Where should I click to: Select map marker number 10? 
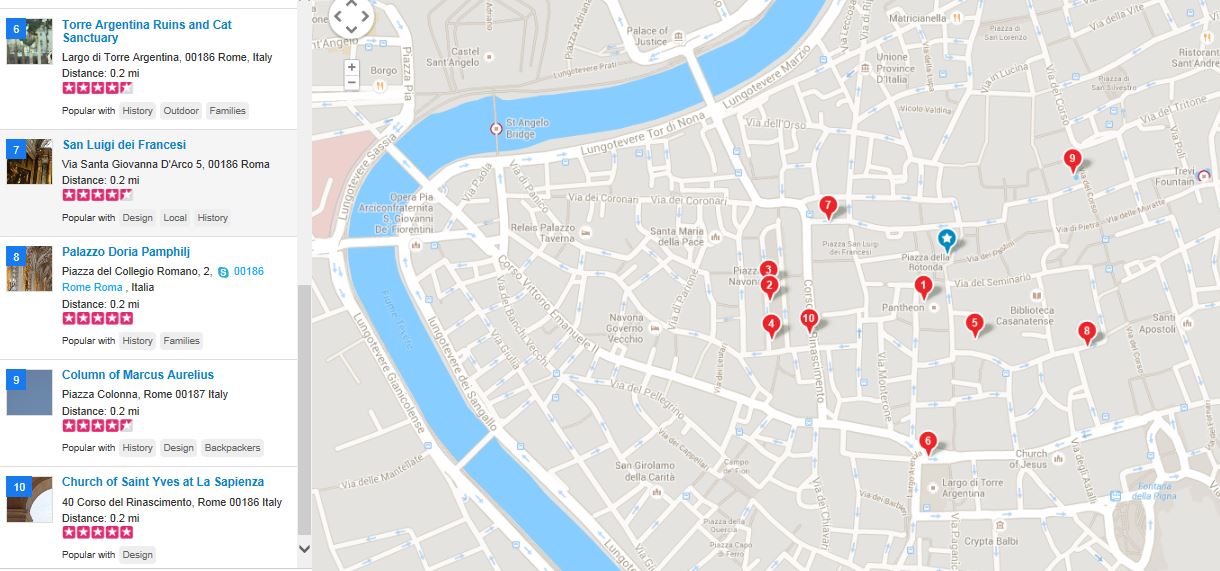pyautogui.click(x=809, y=321)
